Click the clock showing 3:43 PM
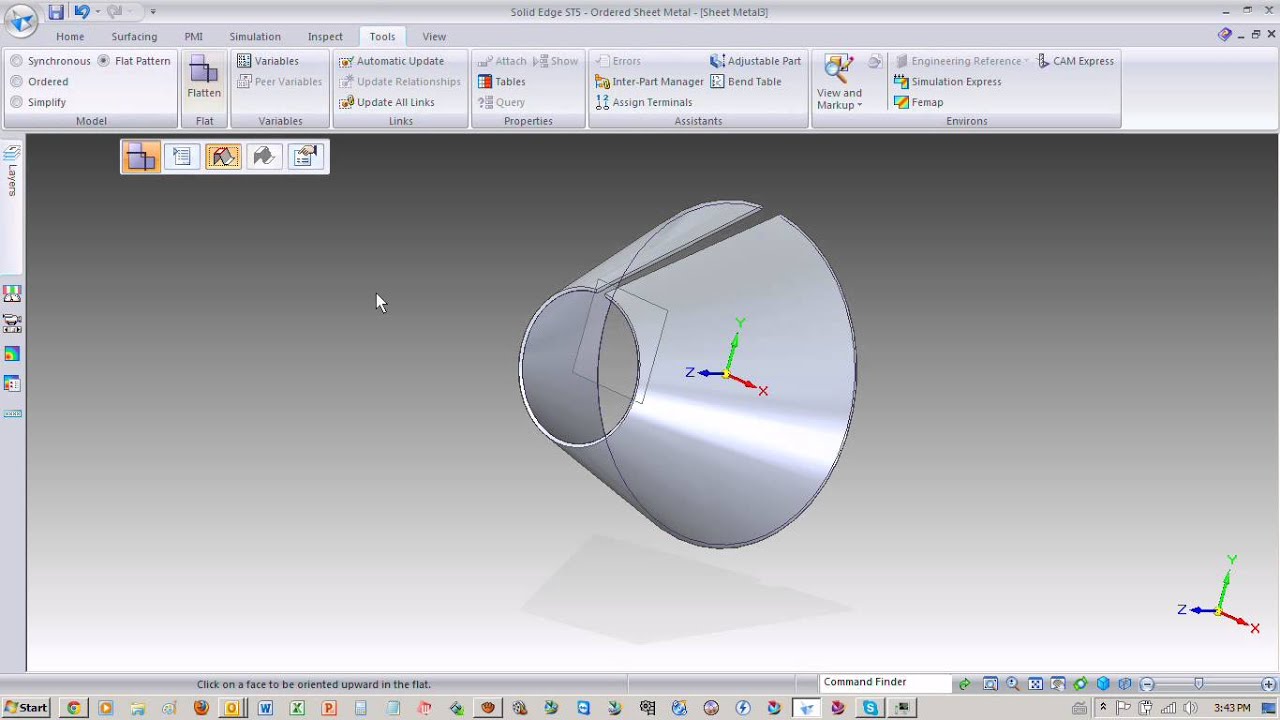This screenshot has width=1280, height=720. [x=1231, y=707]
